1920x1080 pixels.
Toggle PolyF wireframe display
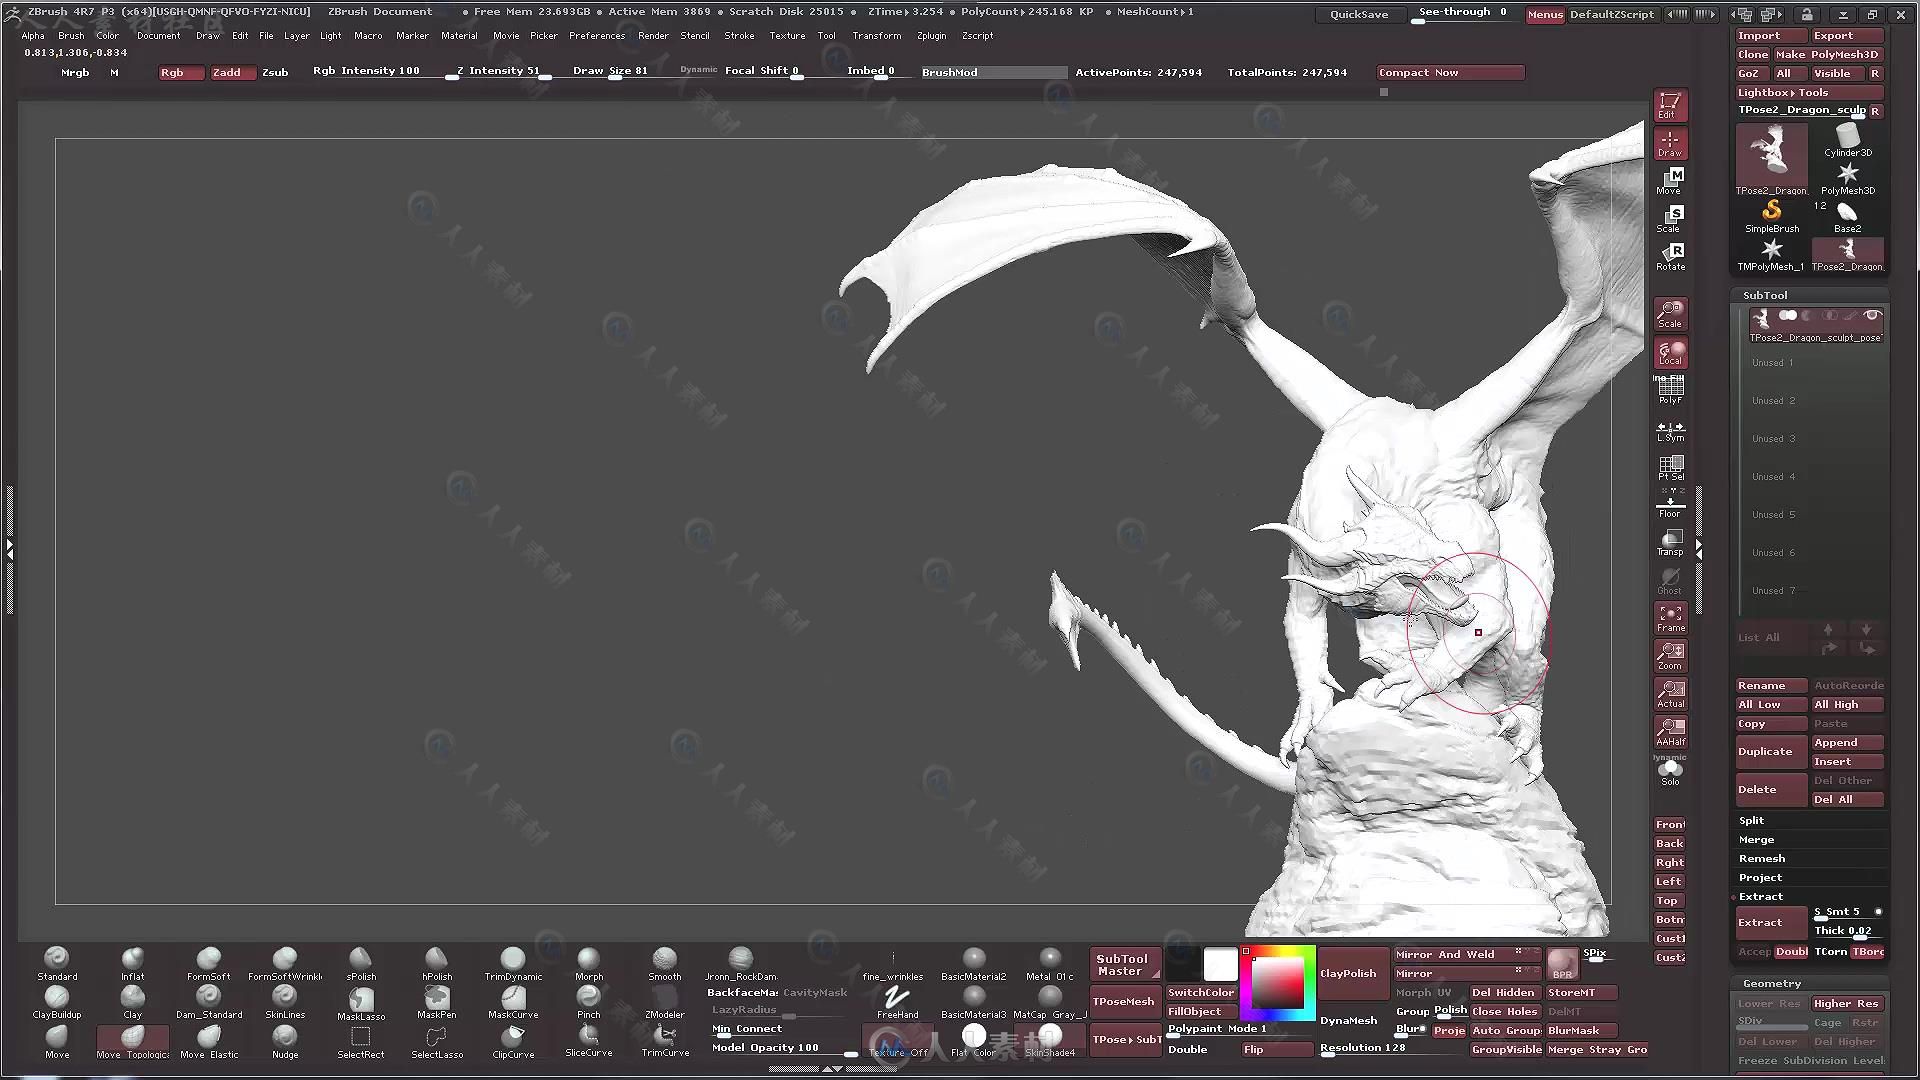click(1670, 390)
